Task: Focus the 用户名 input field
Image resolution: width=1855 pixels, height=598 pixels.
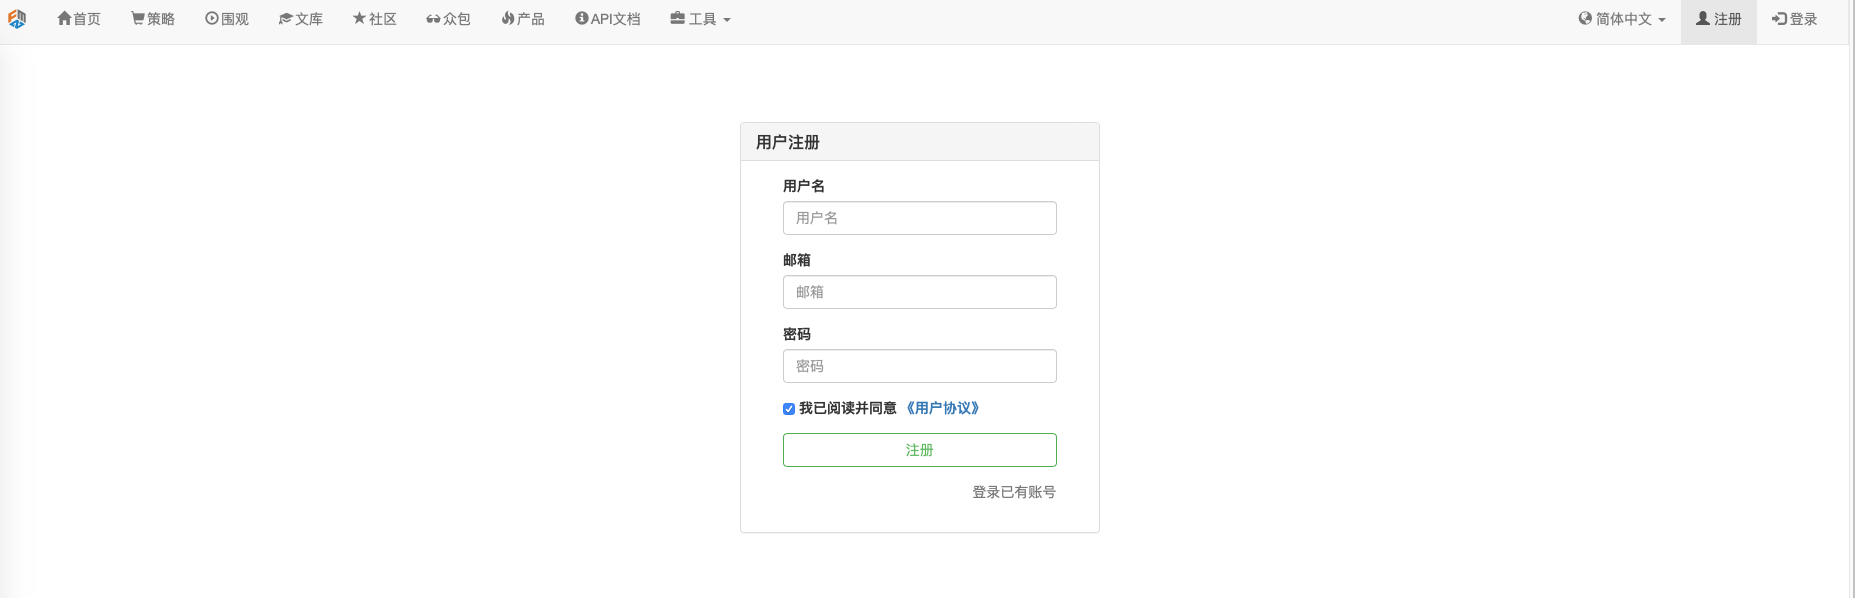Action: pos(919,218)
